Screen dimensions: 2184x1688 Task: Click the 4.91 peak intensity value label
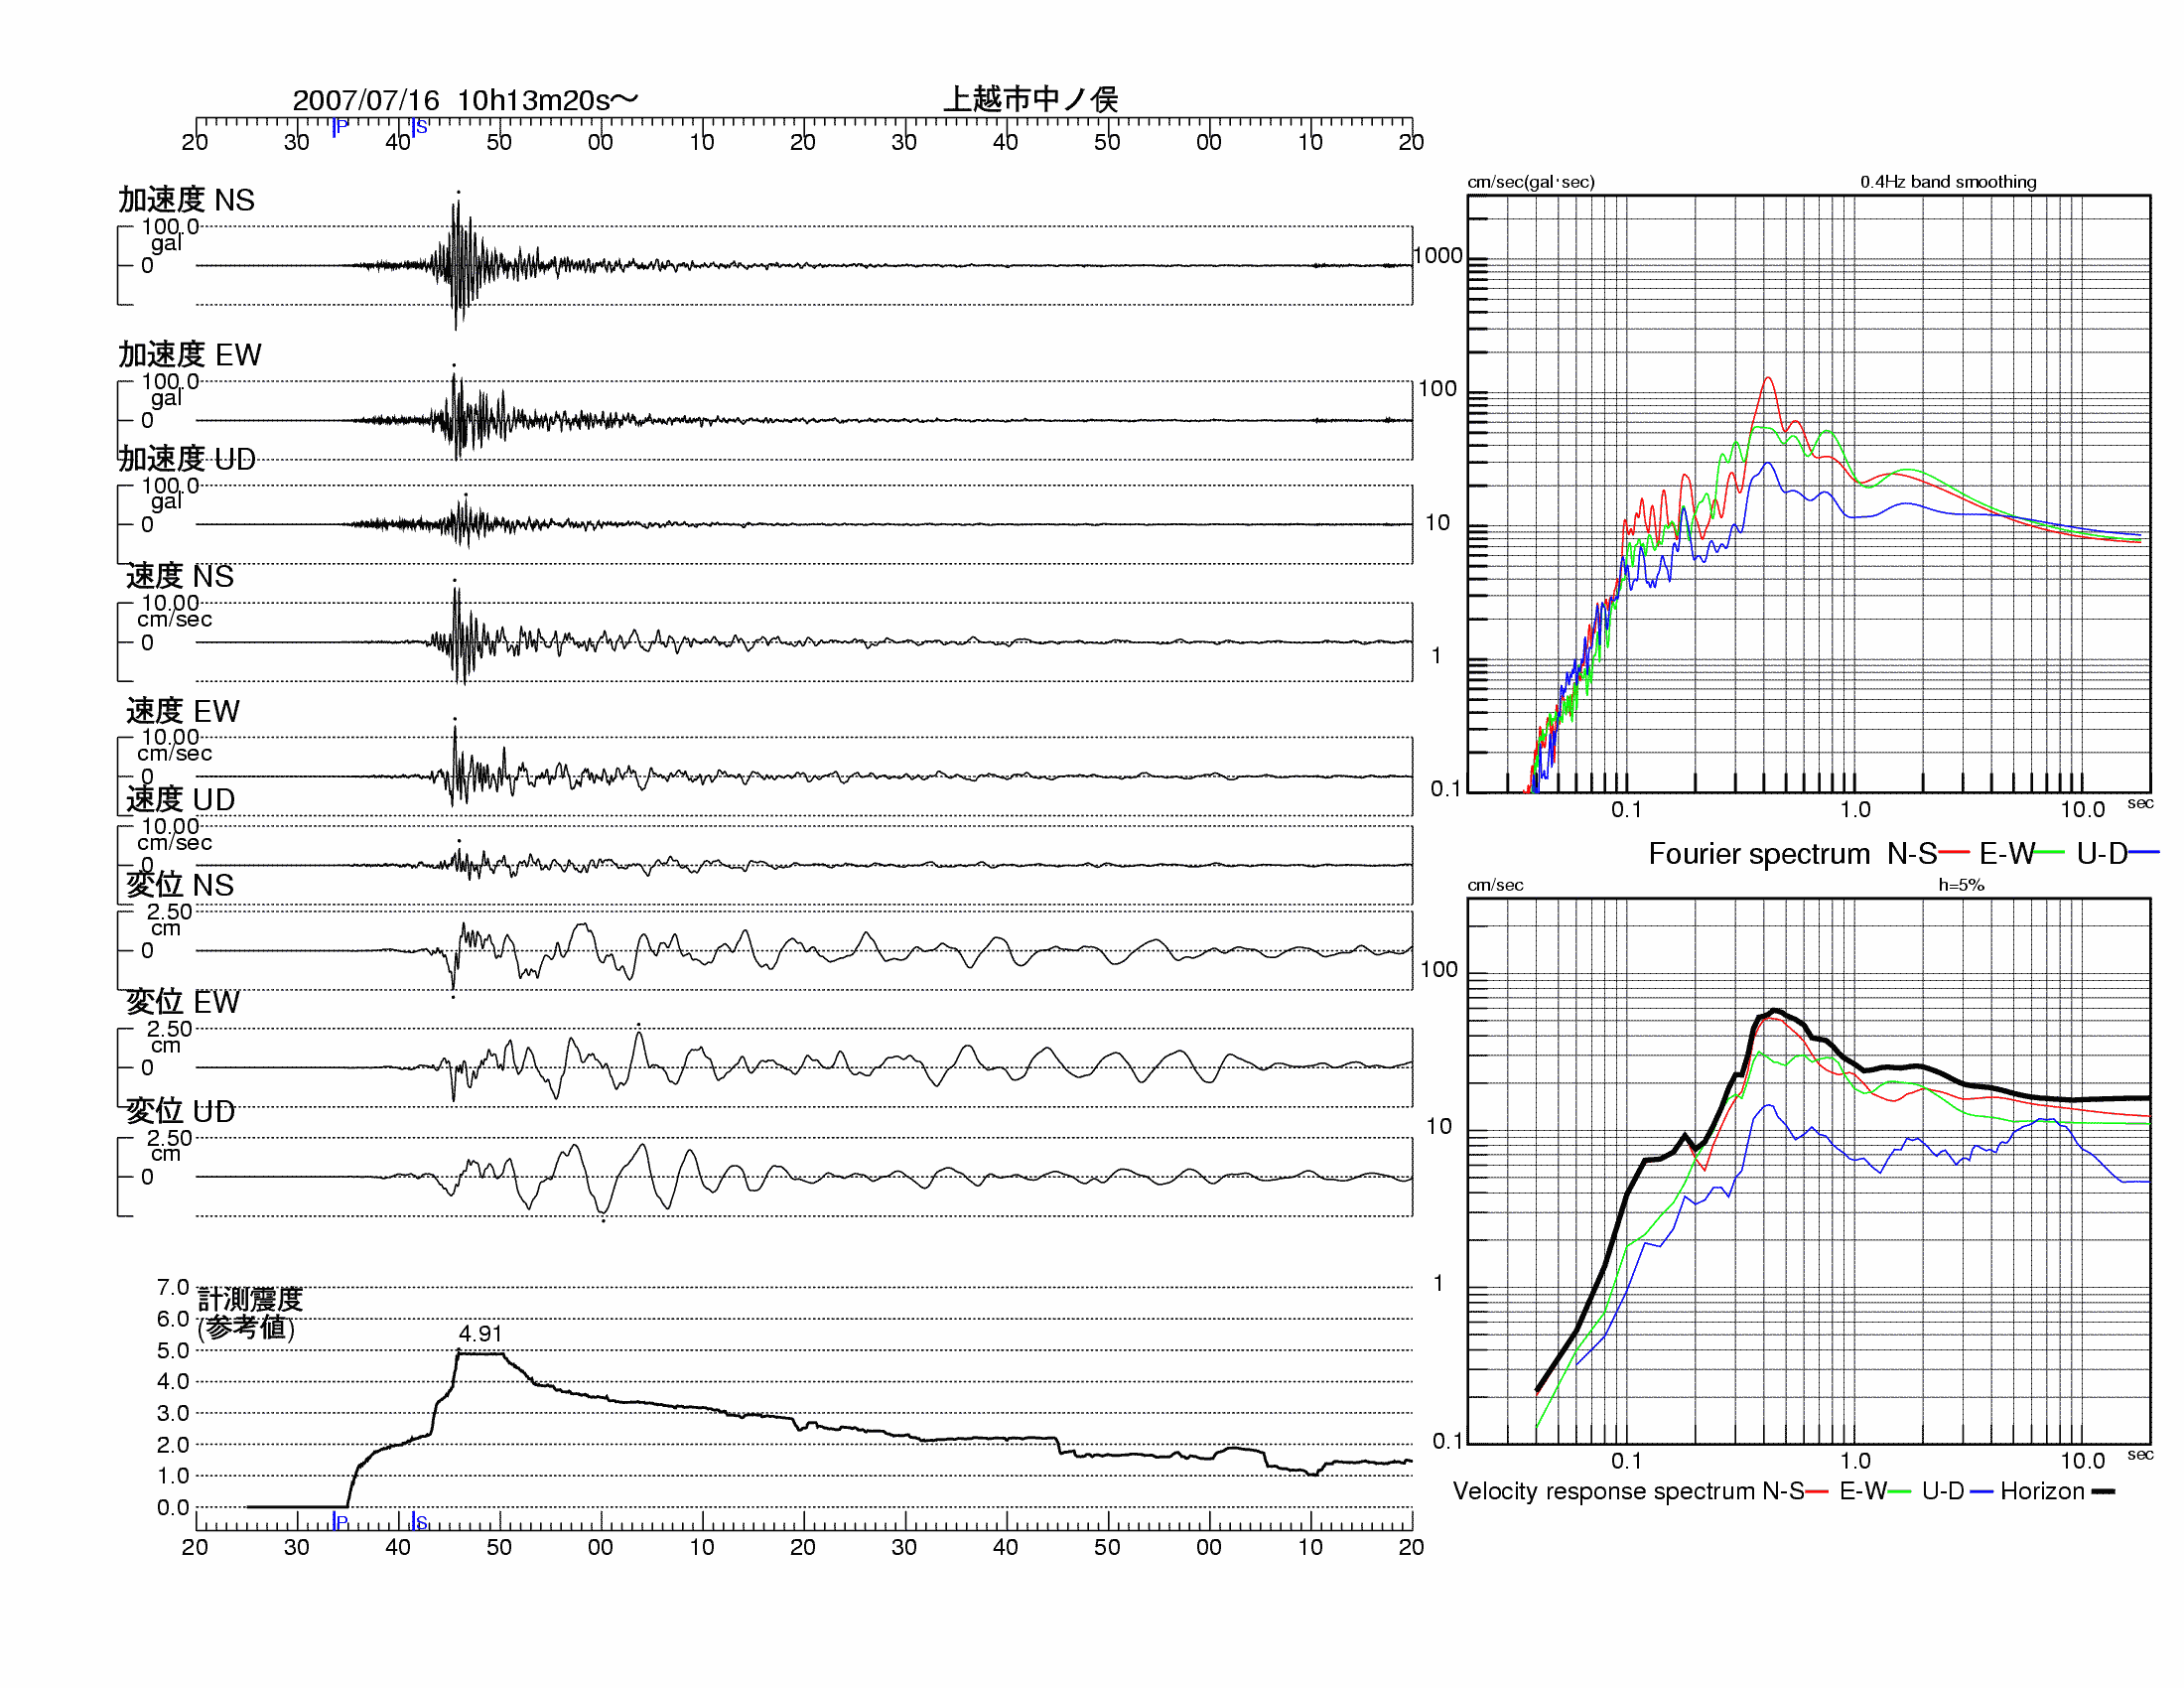480,1333
